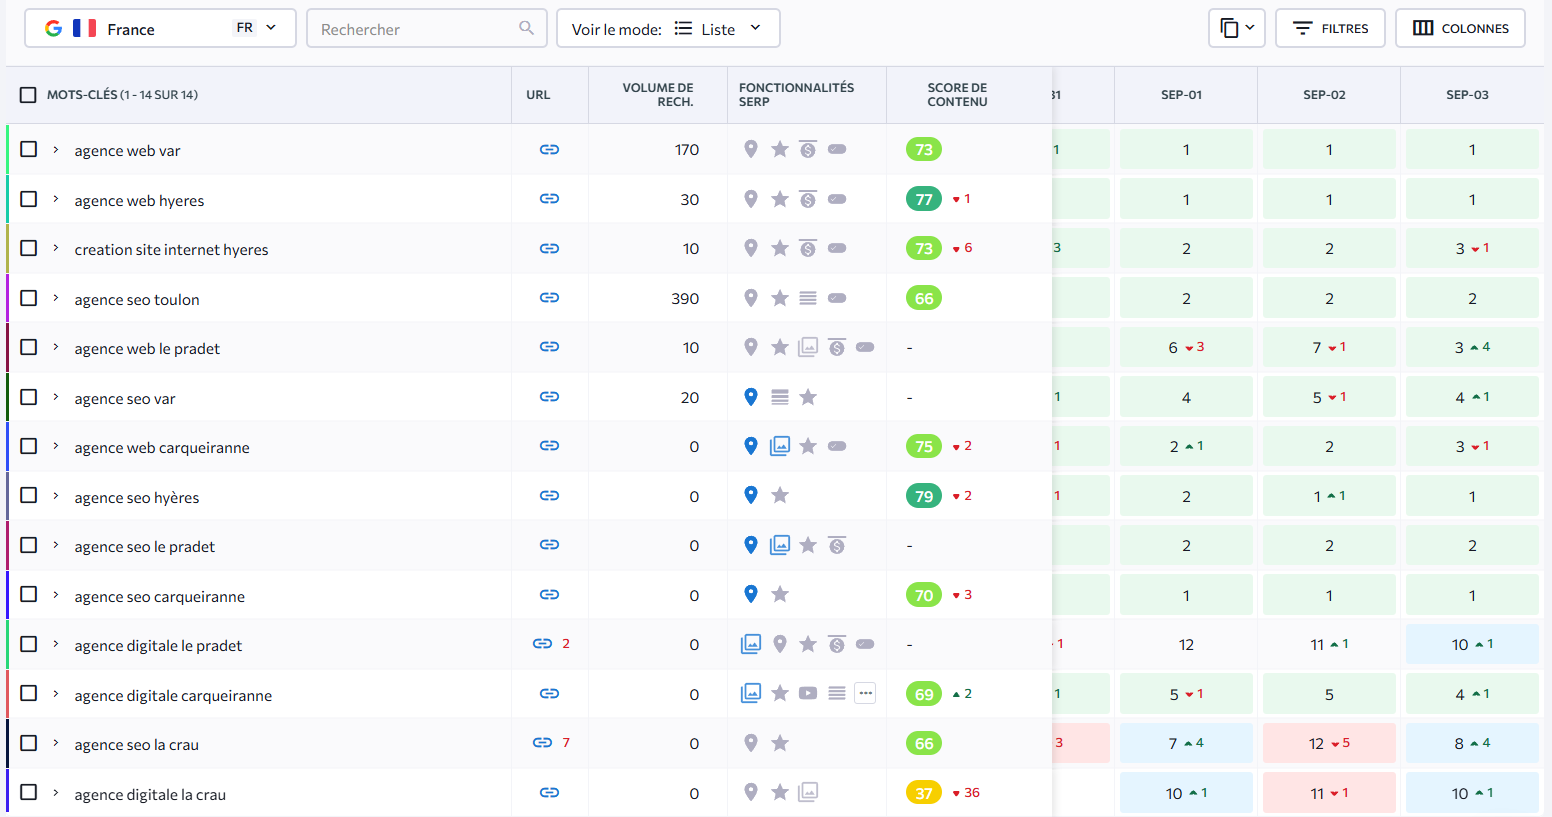Click content score 79 badge for agence seo hyères
Viewport: 1552px width, 817px height.
point(924,496)
